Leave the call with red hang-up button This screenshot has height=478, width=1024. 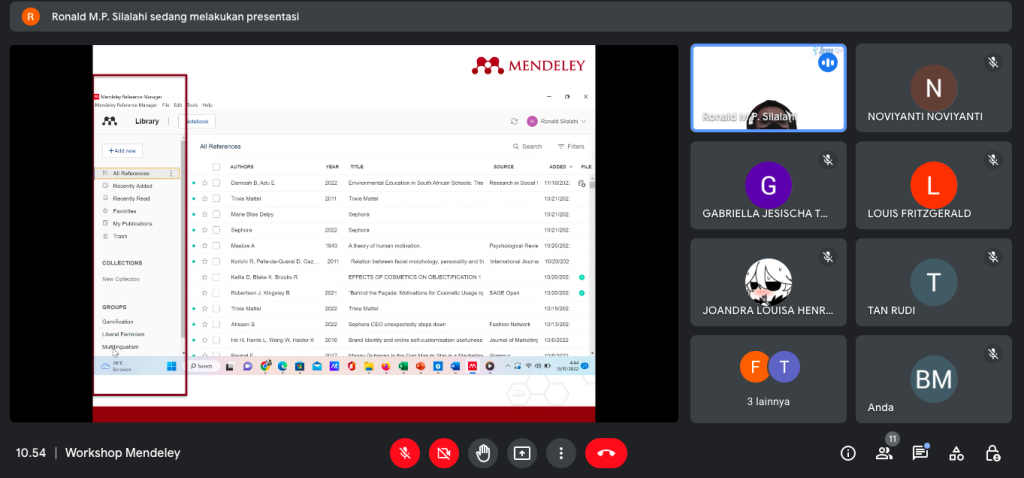606,453
